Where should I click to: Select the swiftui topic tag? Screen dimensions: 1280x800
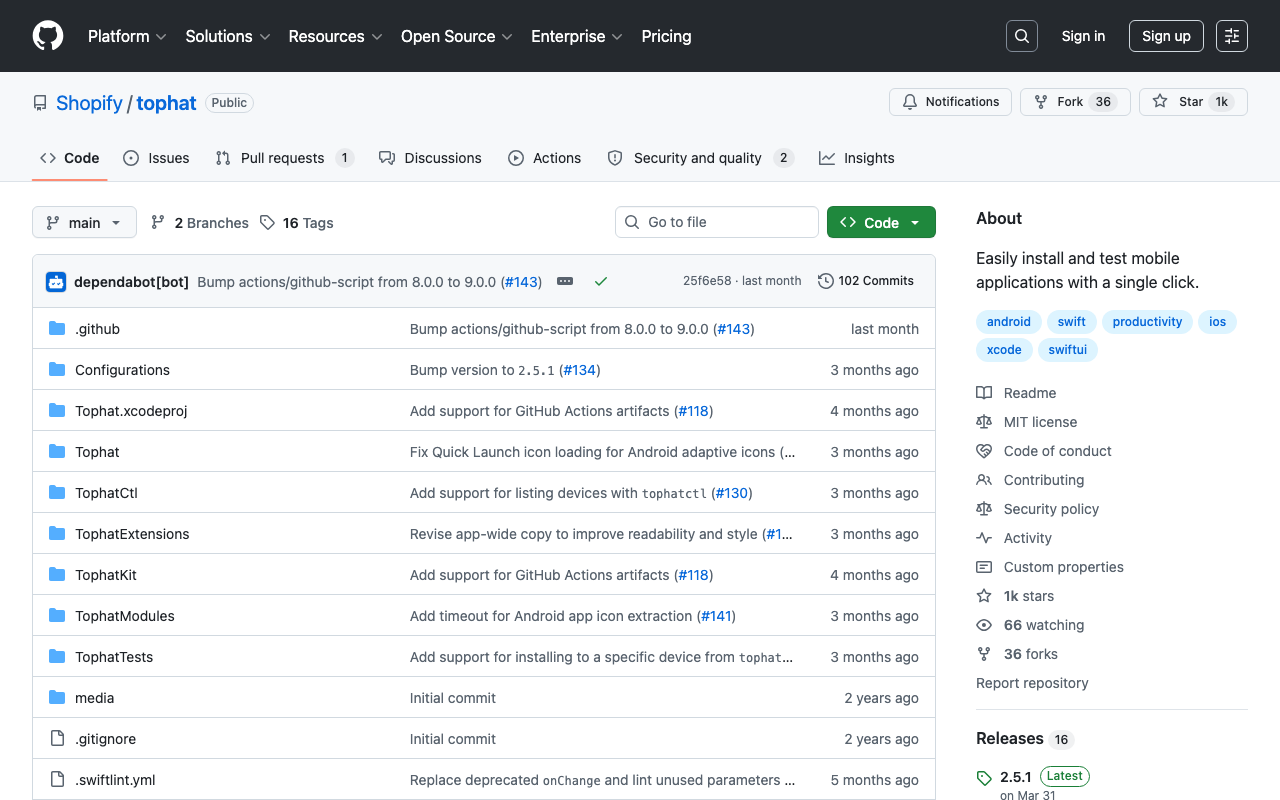(1068, 350)
